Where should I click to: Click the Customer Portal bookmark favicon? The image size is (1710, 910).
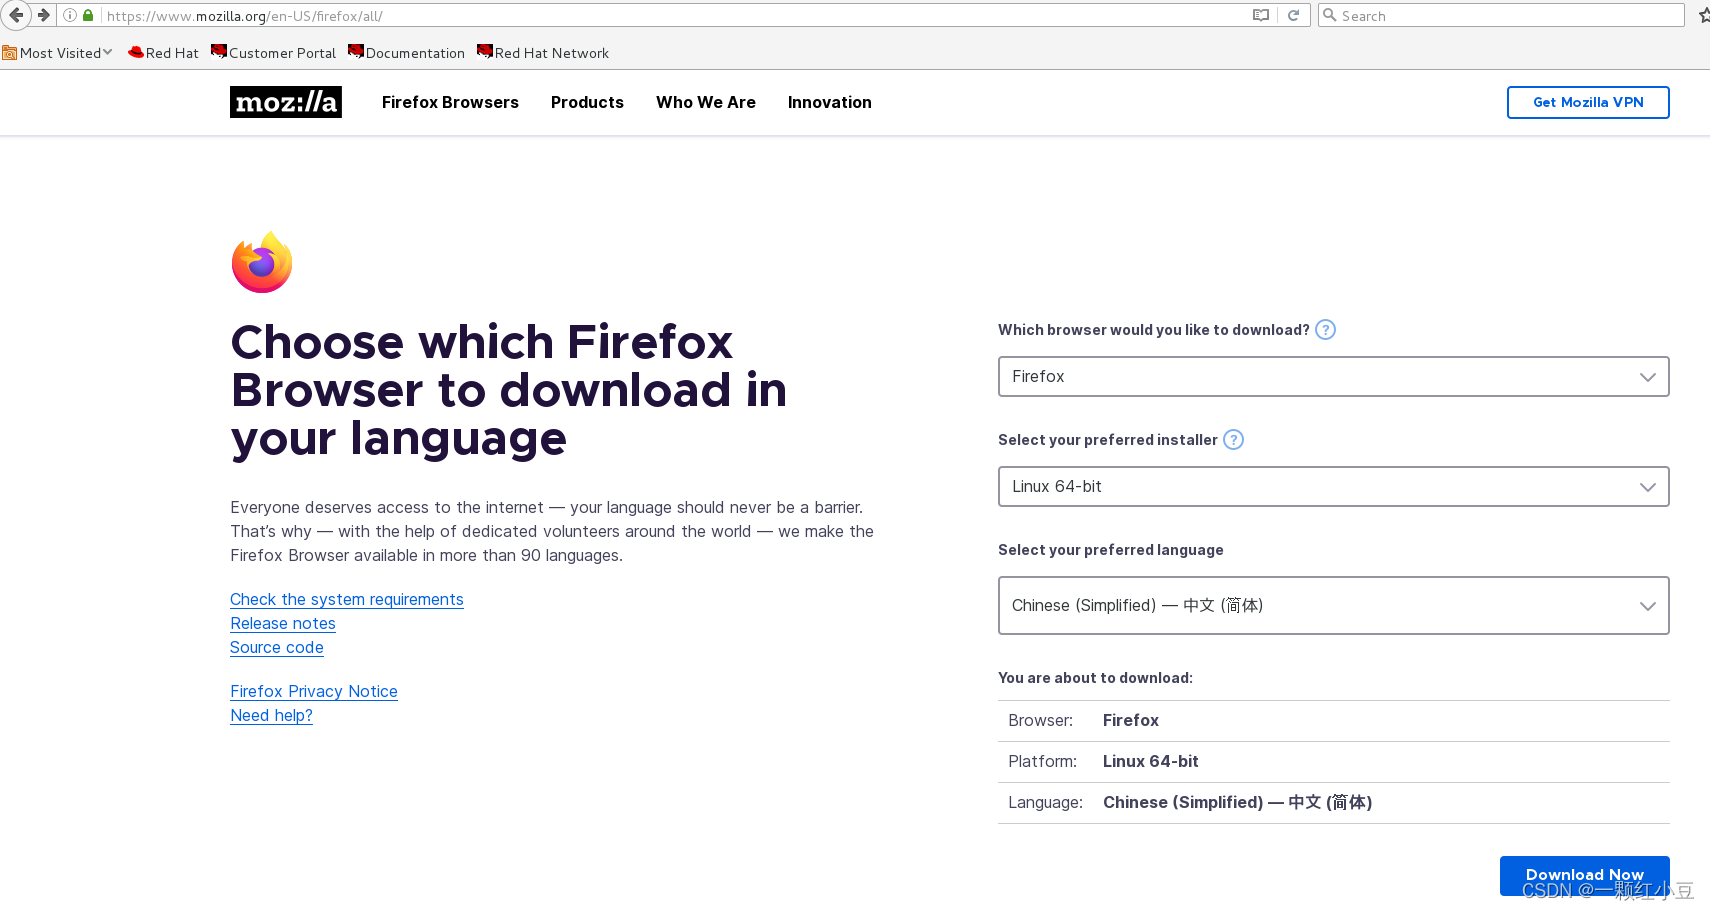219,51
